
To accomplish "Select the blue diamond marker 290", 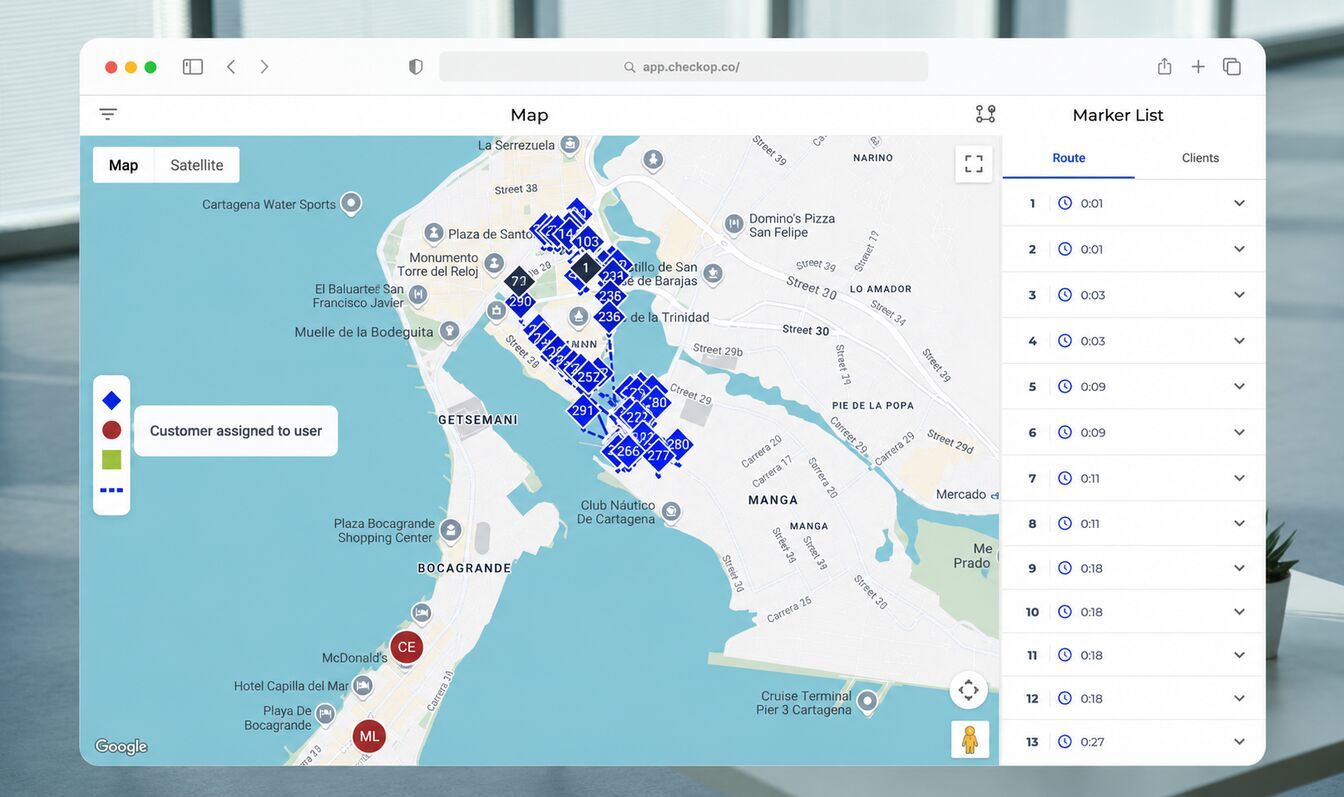I will point(520,301).
